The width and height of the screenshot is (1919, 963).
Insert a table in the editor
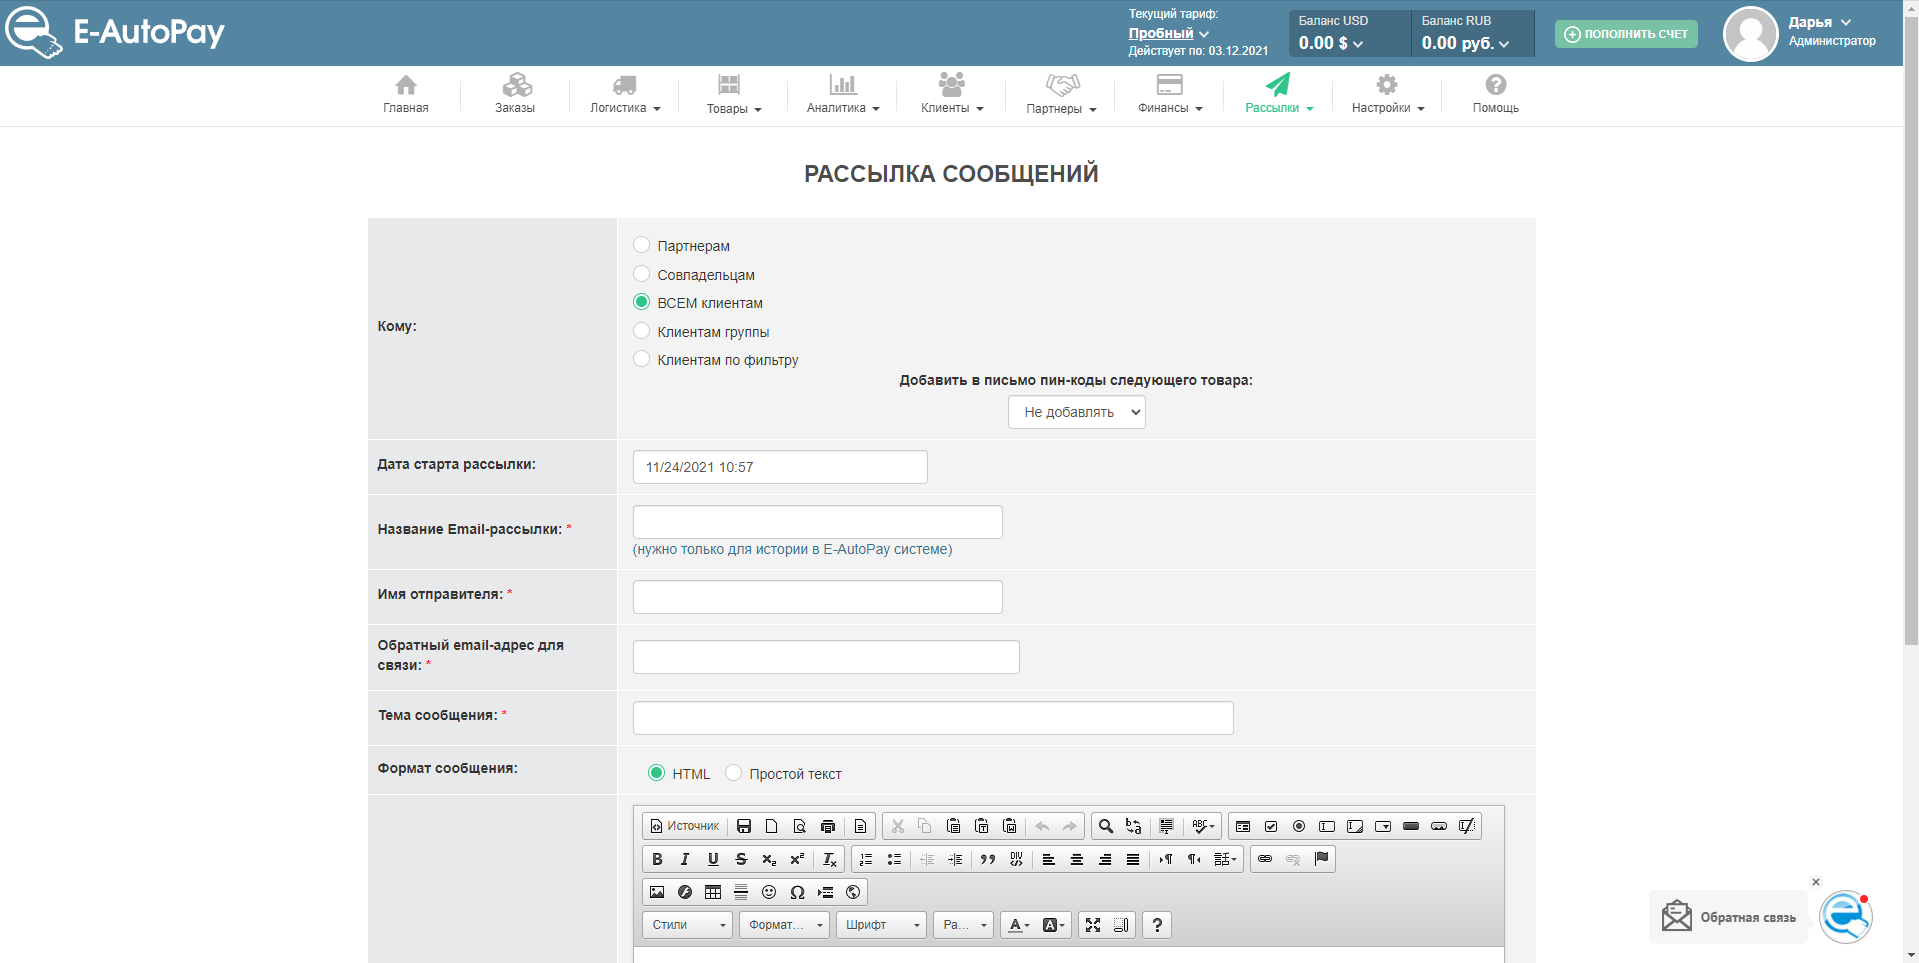point(713,892)
